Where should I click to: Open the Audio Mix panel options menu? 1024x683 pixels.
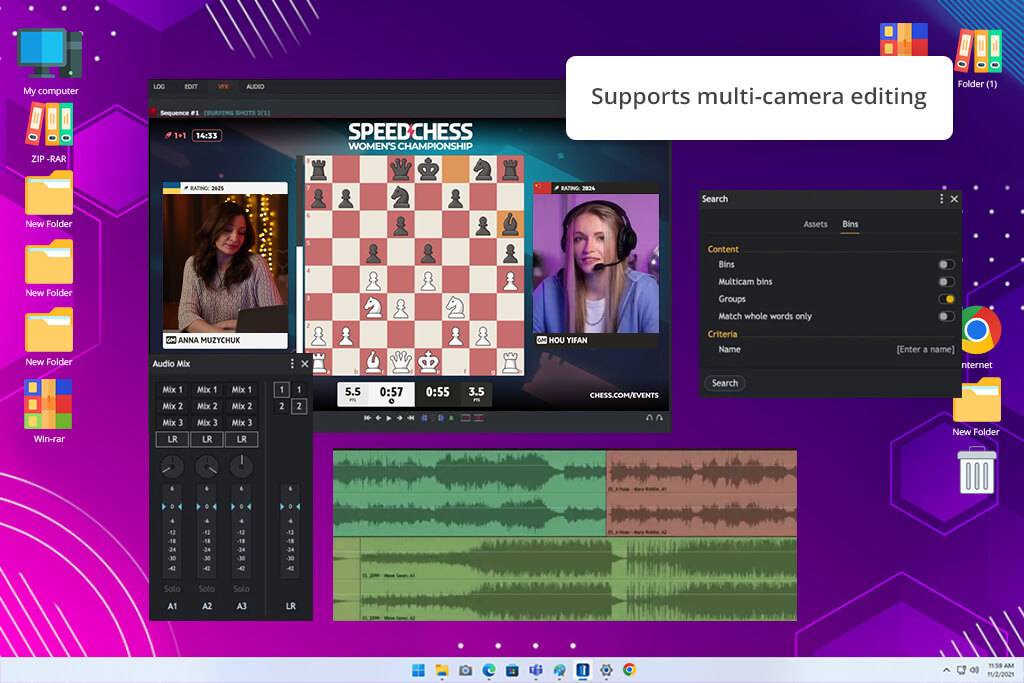pos(292,364)
